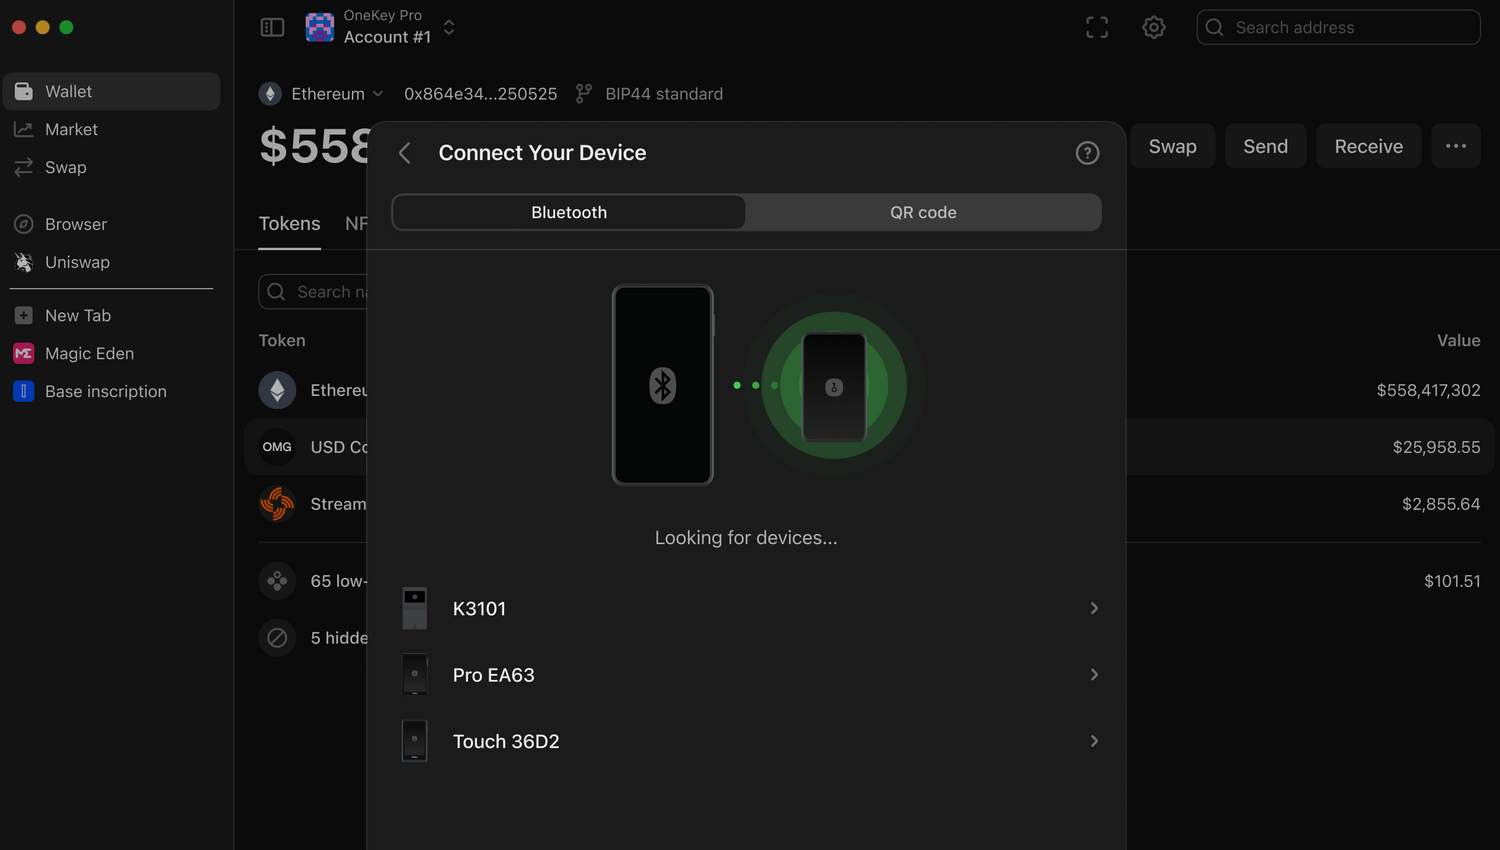Open the more options ellipsis button

click(1456, 146)
